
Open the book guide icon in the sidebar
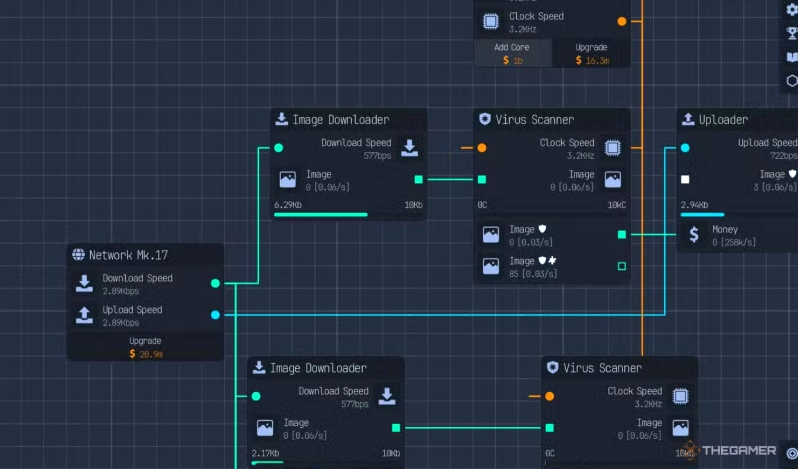pos(792,57)
